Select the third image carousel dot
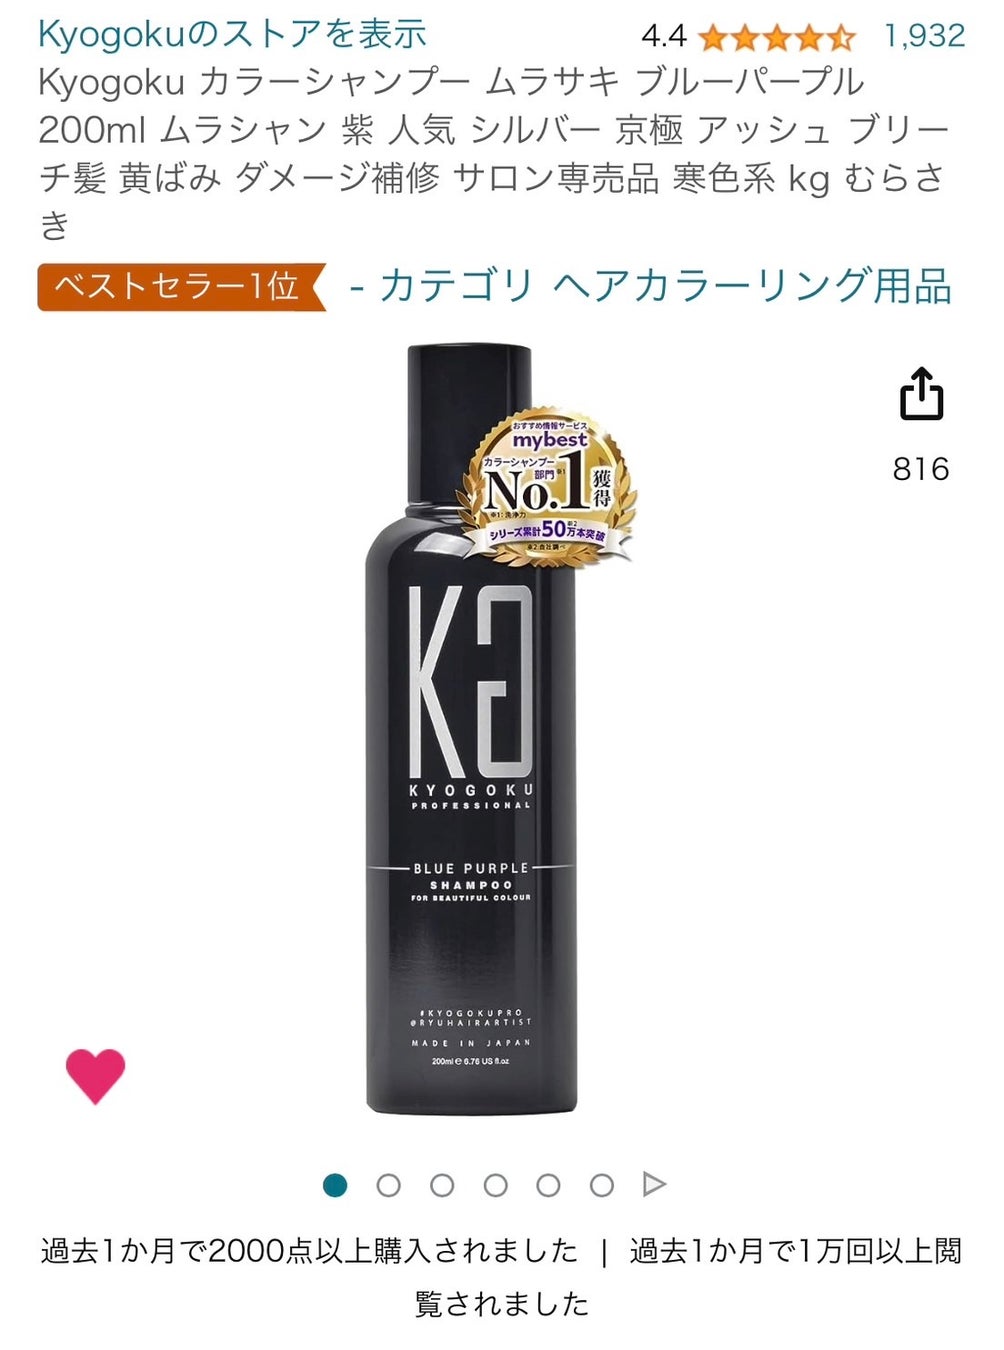 pyautogui.click(x=442, y=1185)
